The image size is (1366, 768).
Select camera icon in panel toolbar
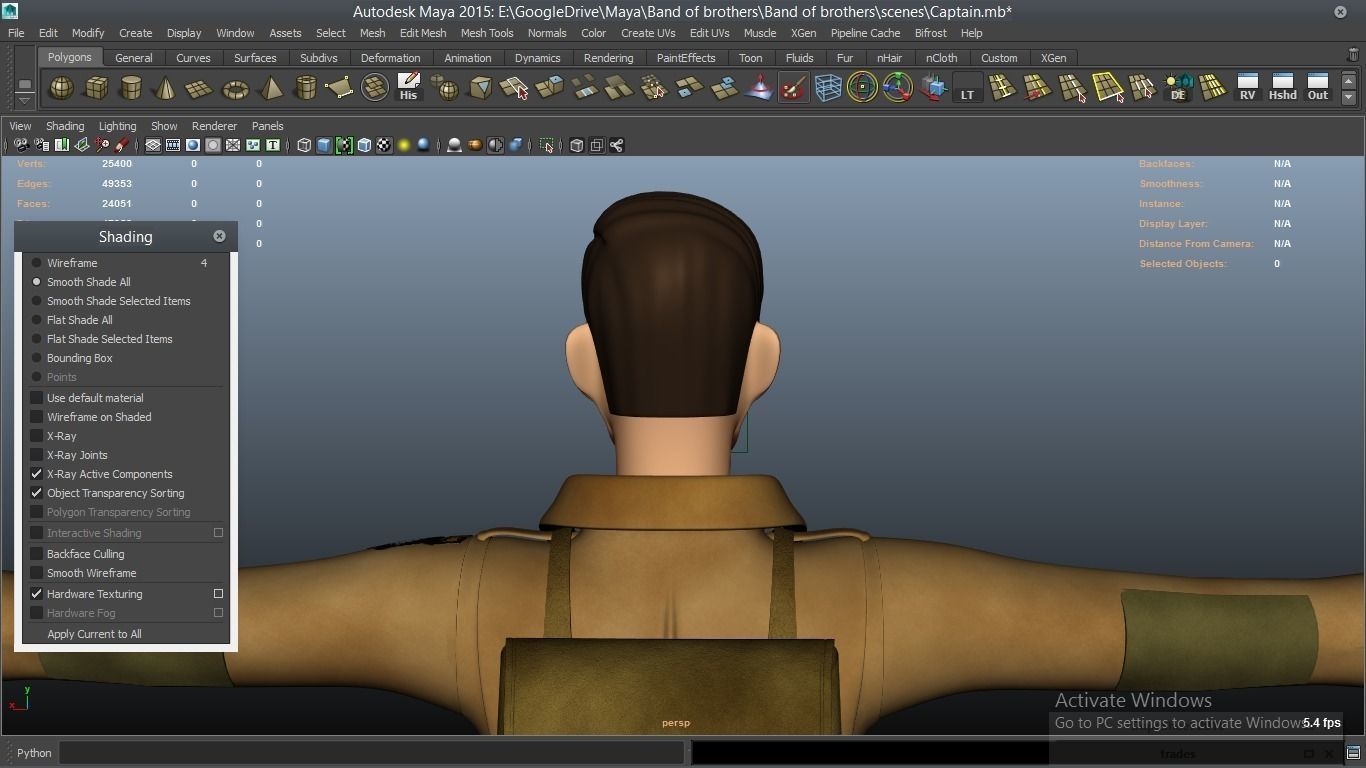pyautogui.click(x=20, y=145)
